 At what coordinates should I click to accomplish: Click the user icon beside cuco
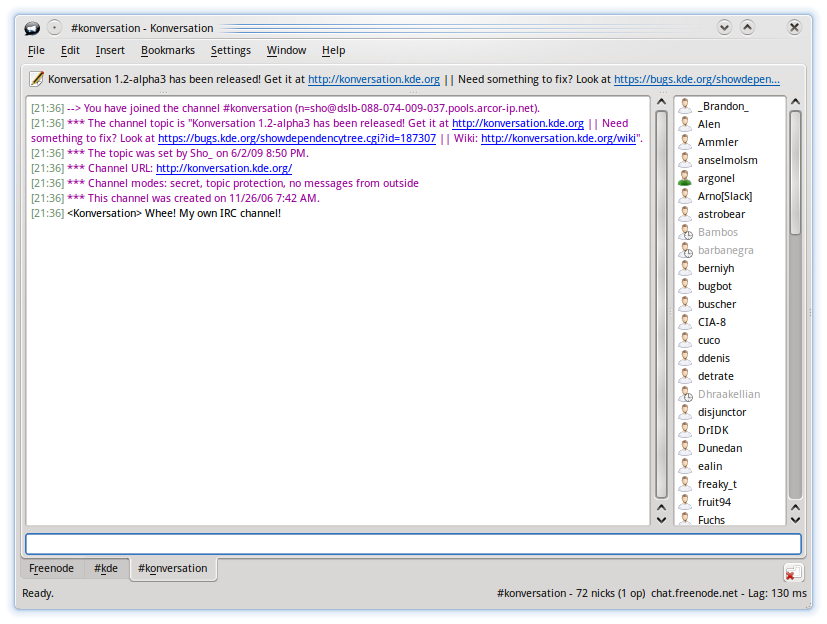click(685, 340)
